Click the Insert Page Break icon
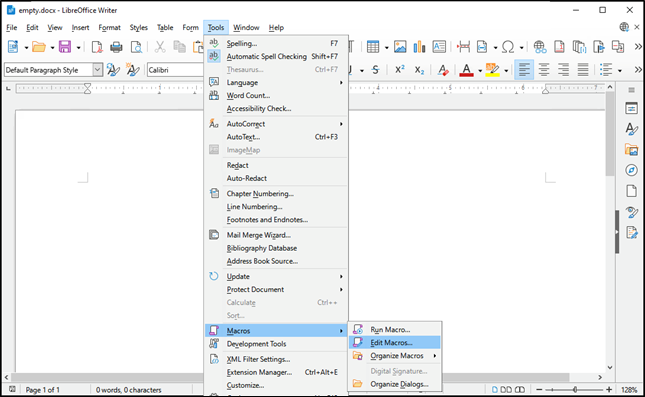 click(x=464, y=47)
